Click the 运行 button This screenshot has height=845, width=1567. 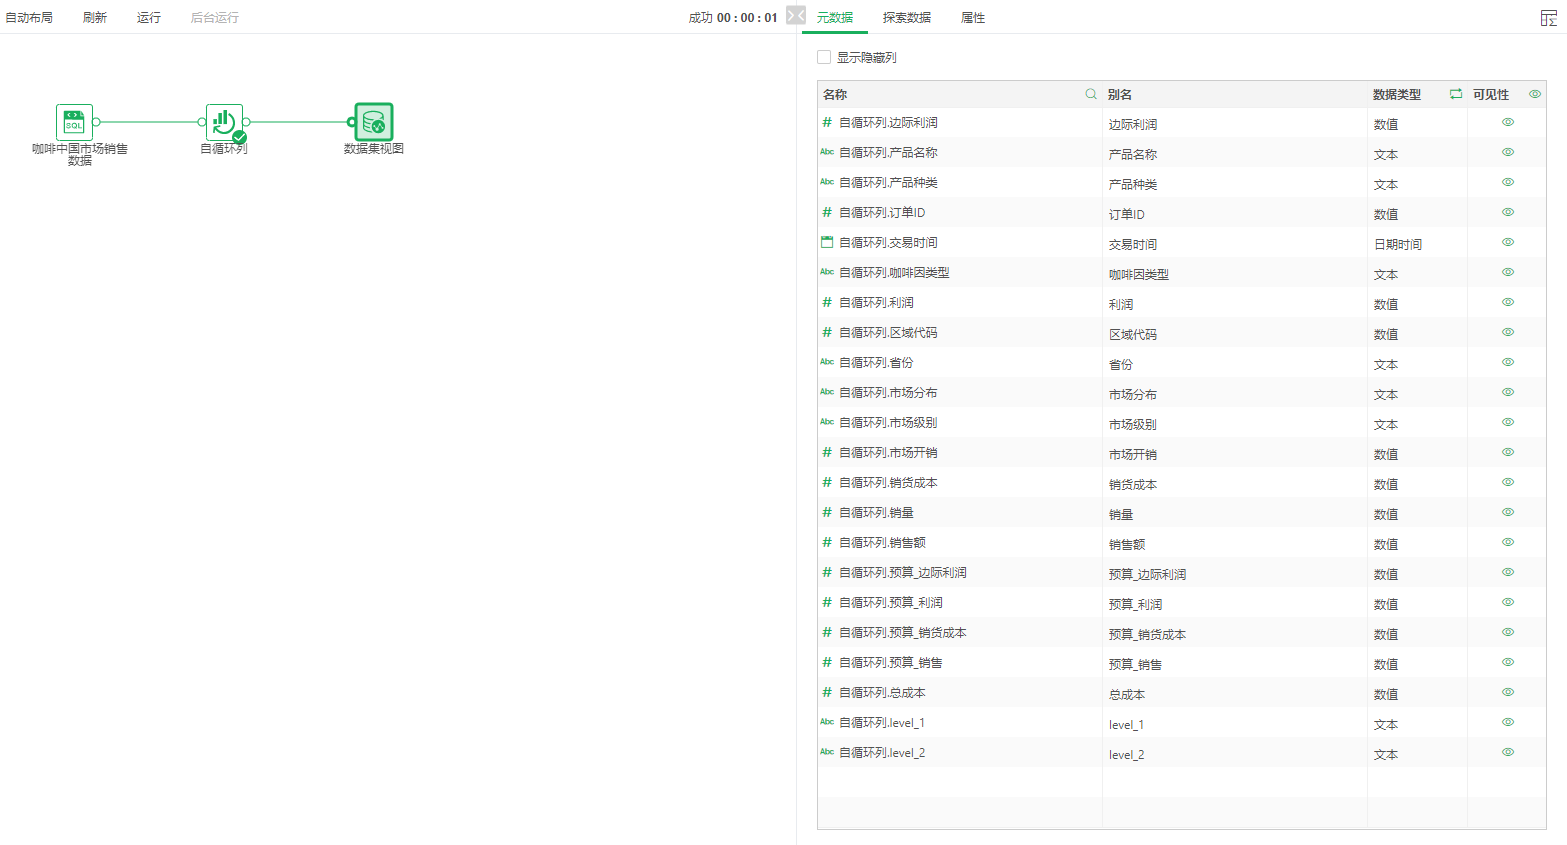tap(149, 18)
